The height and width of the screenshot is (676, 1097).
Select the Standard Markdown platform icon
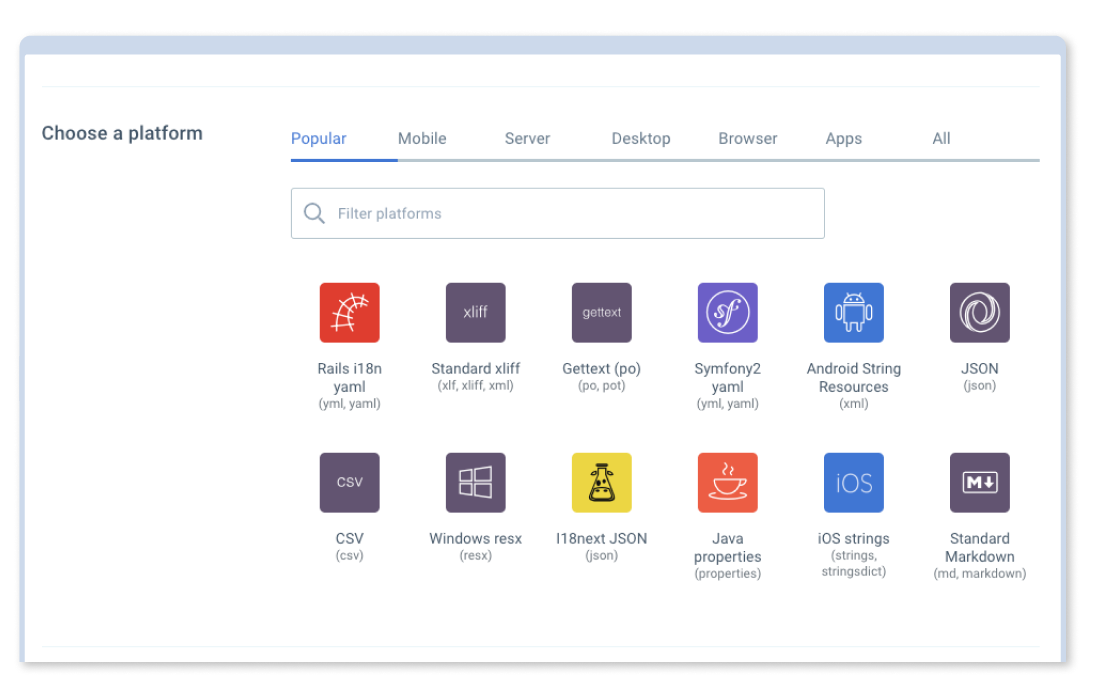[979, 483]
